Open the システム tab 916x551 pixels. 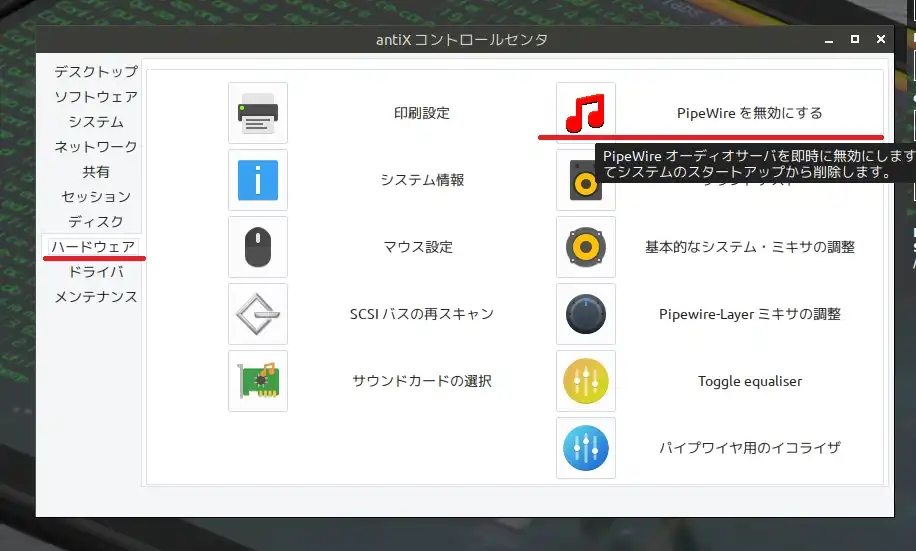(96, 122)
